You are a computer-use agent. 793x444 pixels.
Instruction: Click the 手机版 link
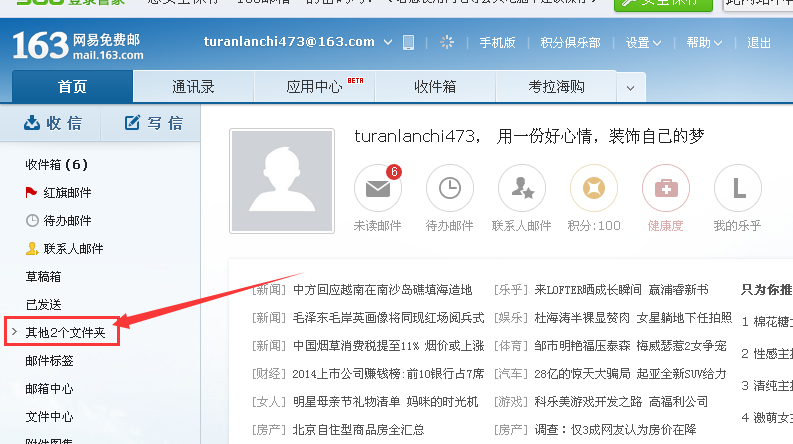(x=497, y=43)
